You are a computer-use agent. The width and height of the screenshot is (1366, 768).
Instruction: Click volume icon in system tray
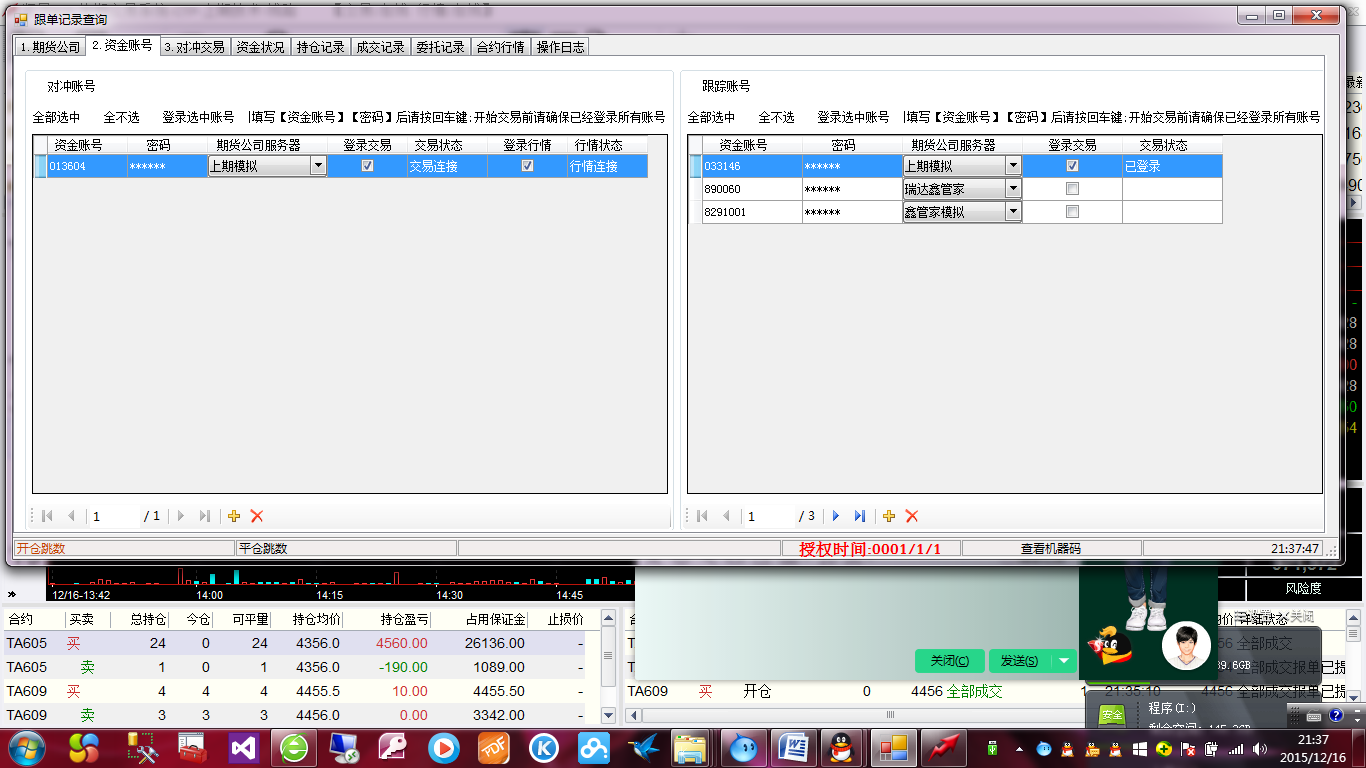[1260, 748]
